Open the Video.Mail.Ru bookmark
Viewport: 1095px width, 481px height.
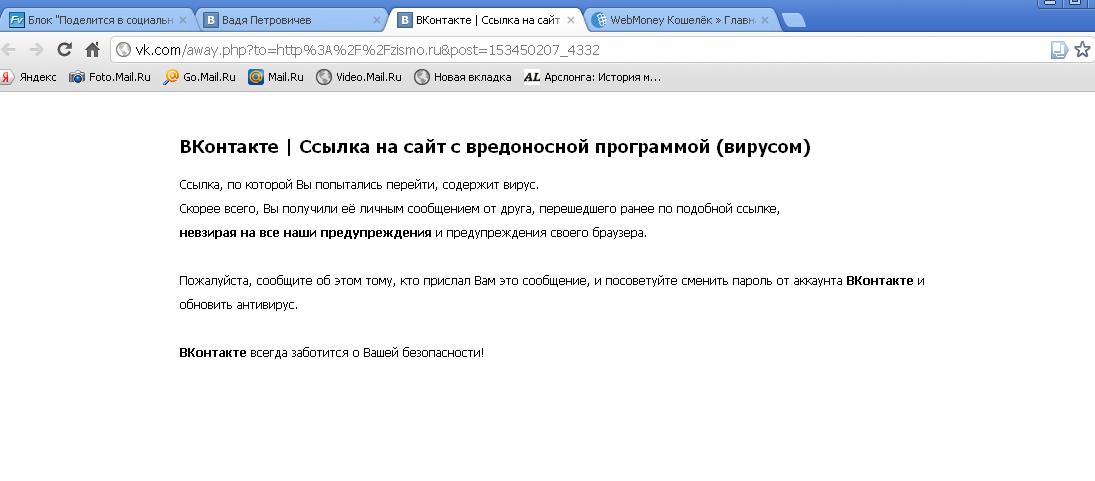(x=359, y=77)
